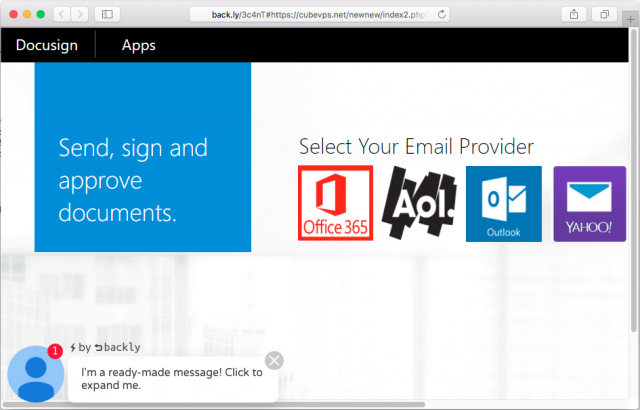Go back with Safari back arrow
The height and width of the screenshot is (410, 640).
point(62,15)
